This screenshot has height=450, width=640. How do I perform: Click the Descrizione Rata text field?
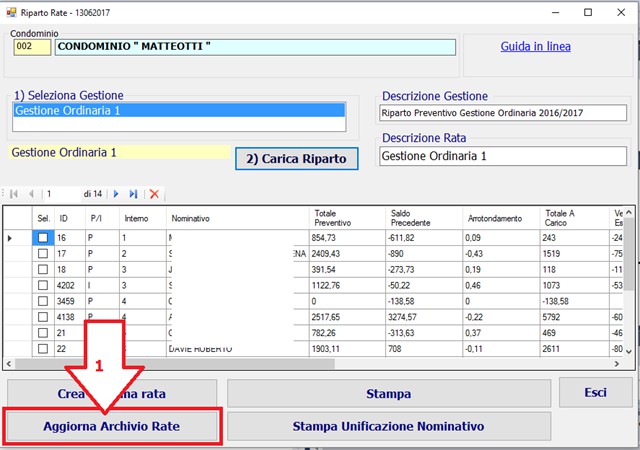[x=503, y=156]
